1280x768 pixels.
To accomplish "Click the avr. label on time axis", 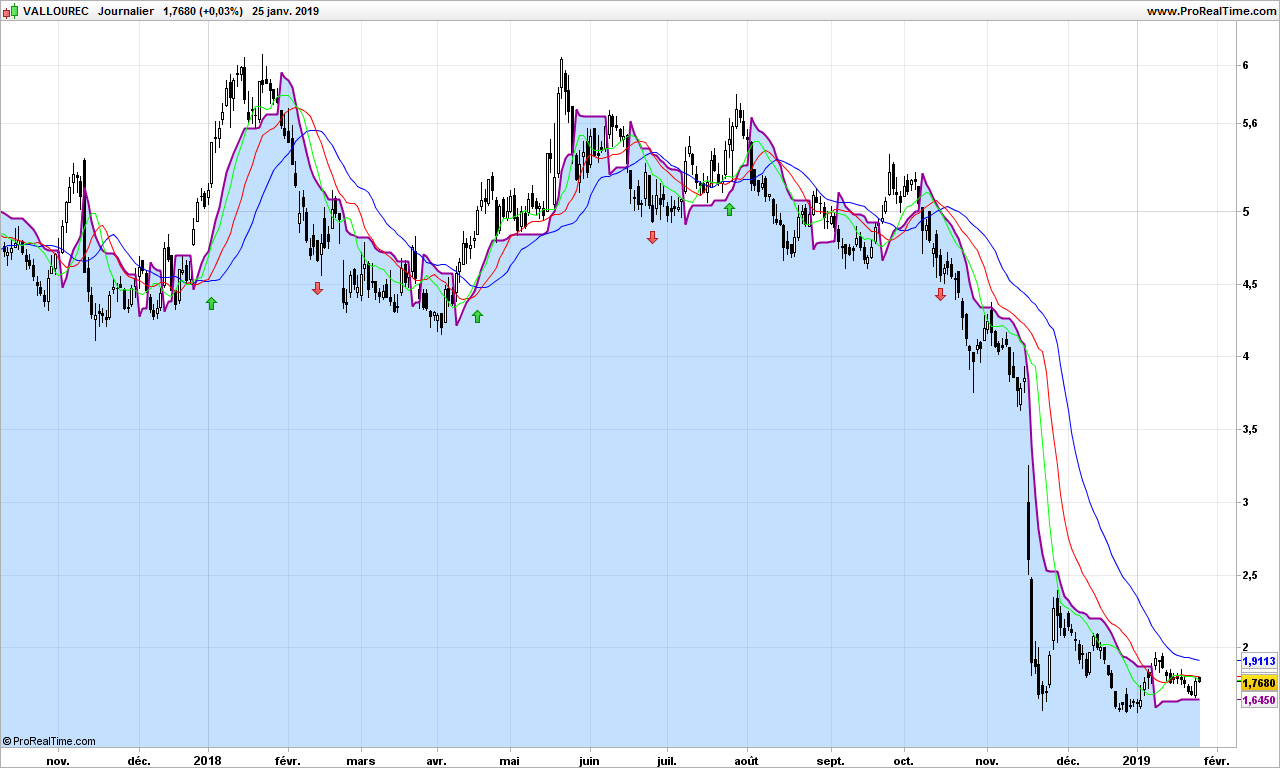I will [436, 760].
